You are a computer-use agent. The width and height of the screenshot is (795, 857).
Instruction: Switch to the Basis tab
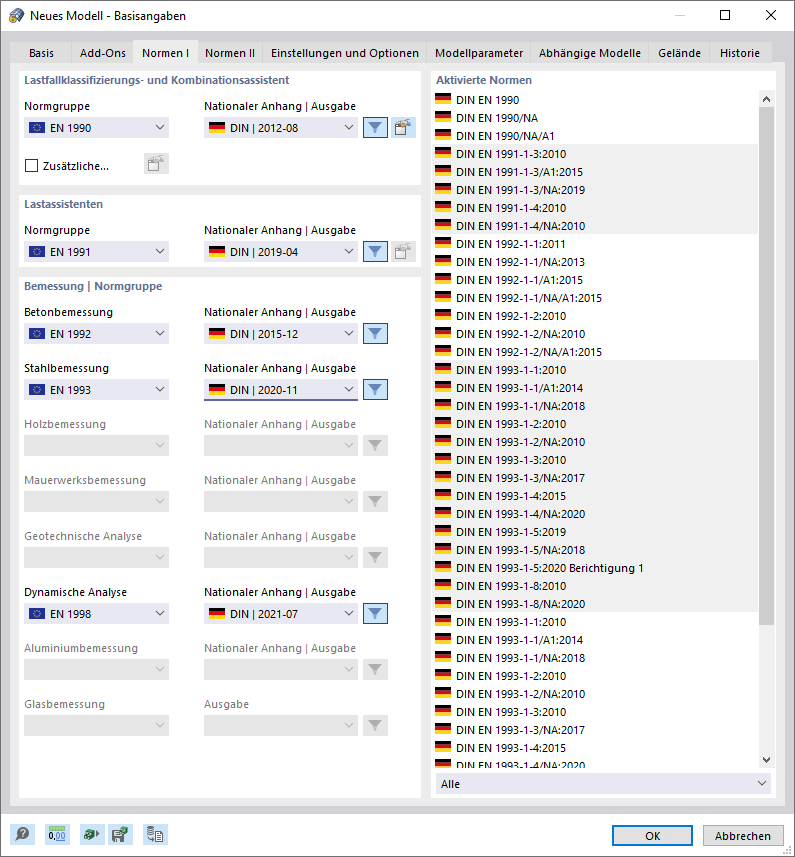[x=41, y=53]
